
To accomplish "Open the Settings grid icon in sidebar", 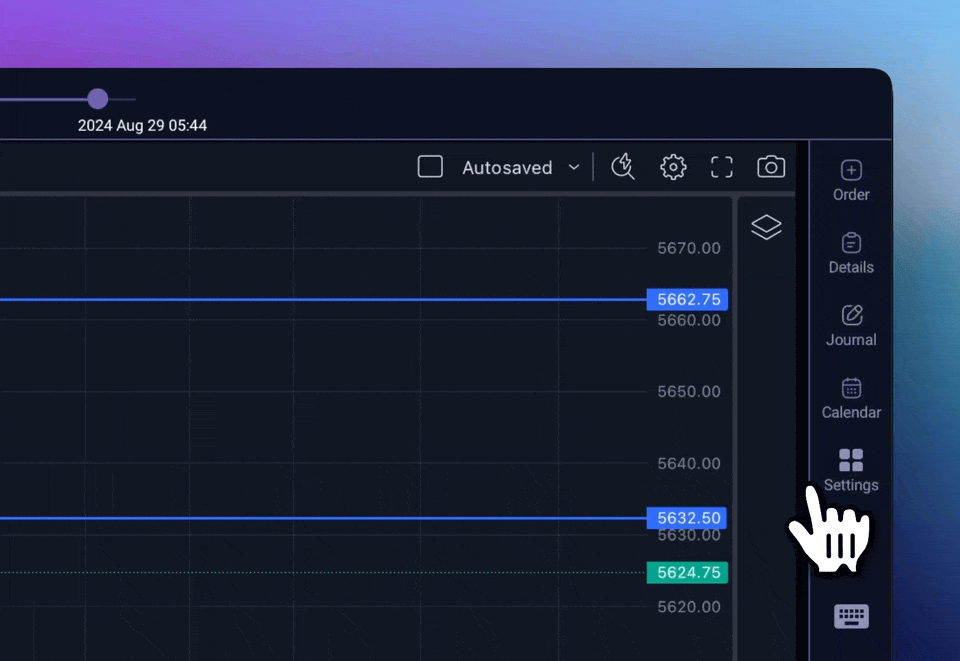I will [850, 460].
